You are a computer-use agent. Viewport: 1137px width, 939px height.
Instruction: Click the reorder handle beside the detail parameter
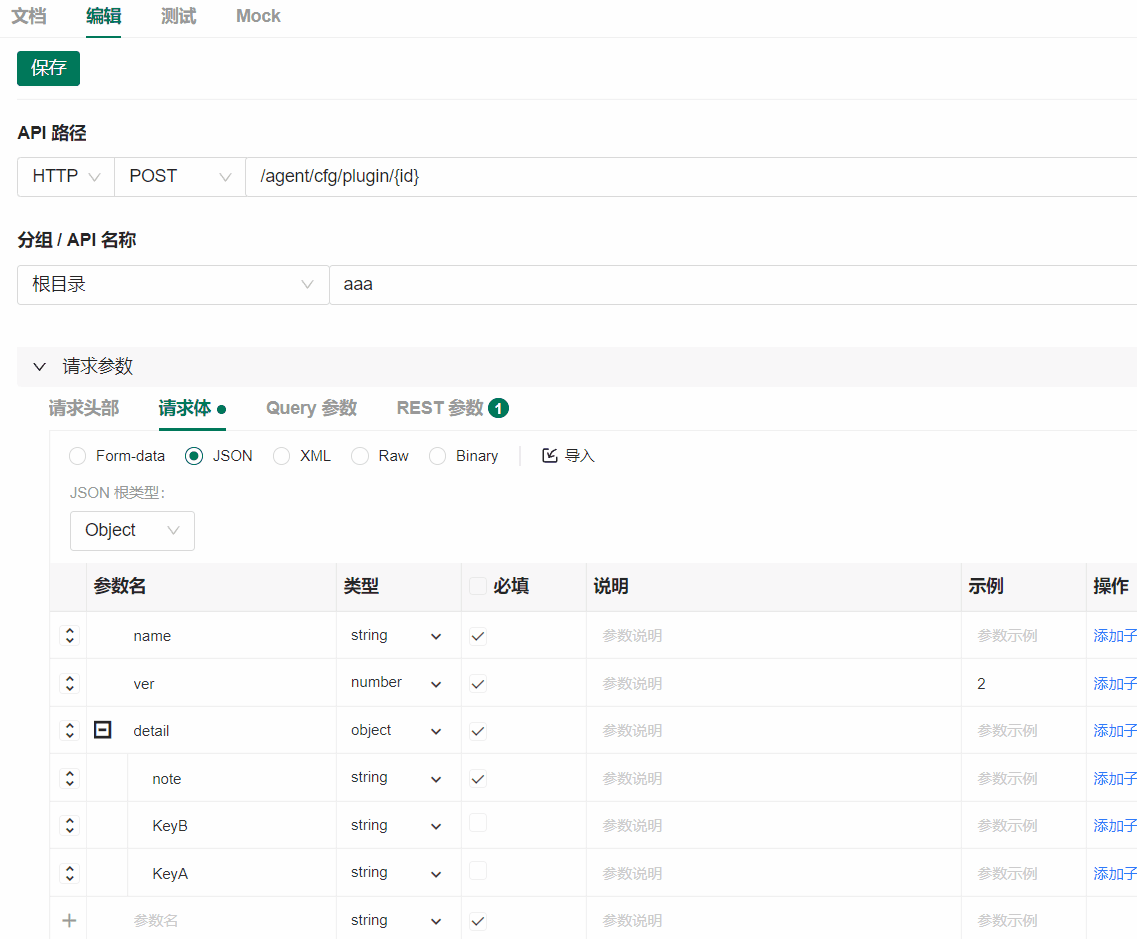68,729
